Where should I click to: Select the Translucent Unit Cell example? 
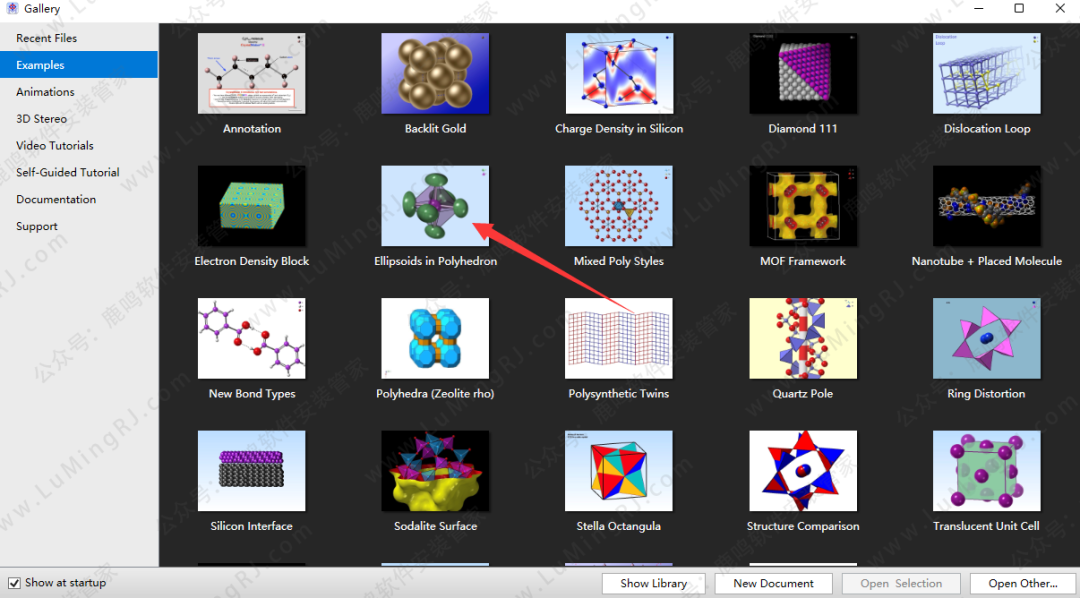[x=986, y=471]
